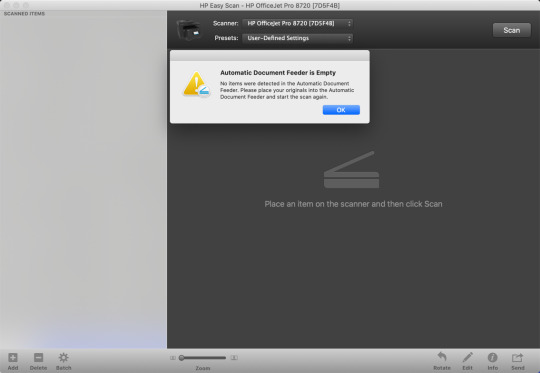Click the Add icon in bottom toolbar

point(13,358)
